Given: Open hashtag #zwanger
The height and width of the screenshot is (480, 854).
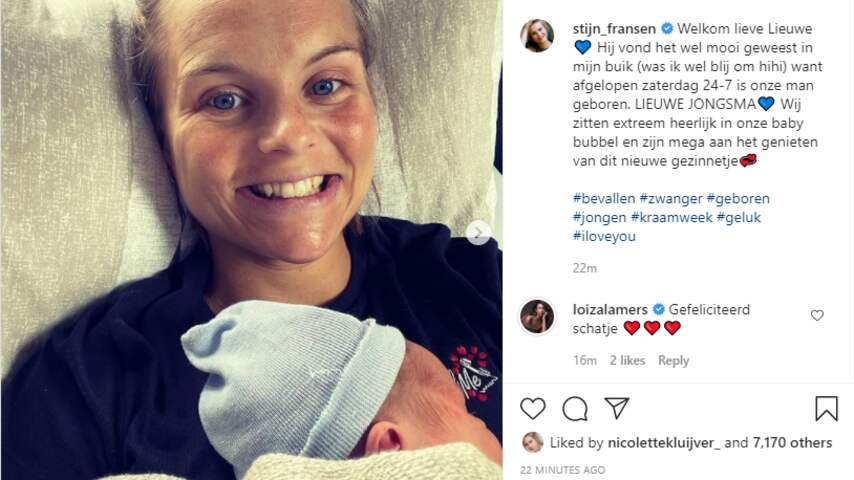Looking at the screenshot, I should tap(670, 199).
